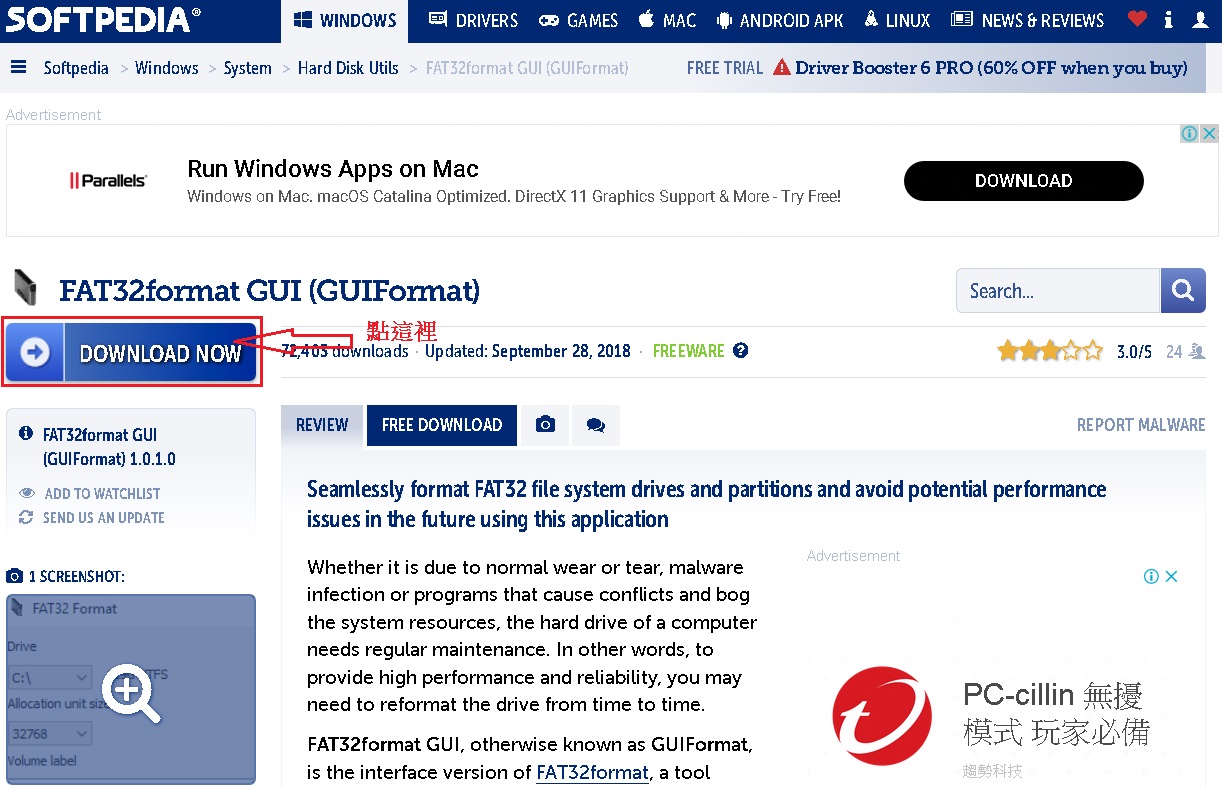
Task: Click the camera icon by 1 SCREENSHOT
Action: pyautogui.click(x=14, y=576)
